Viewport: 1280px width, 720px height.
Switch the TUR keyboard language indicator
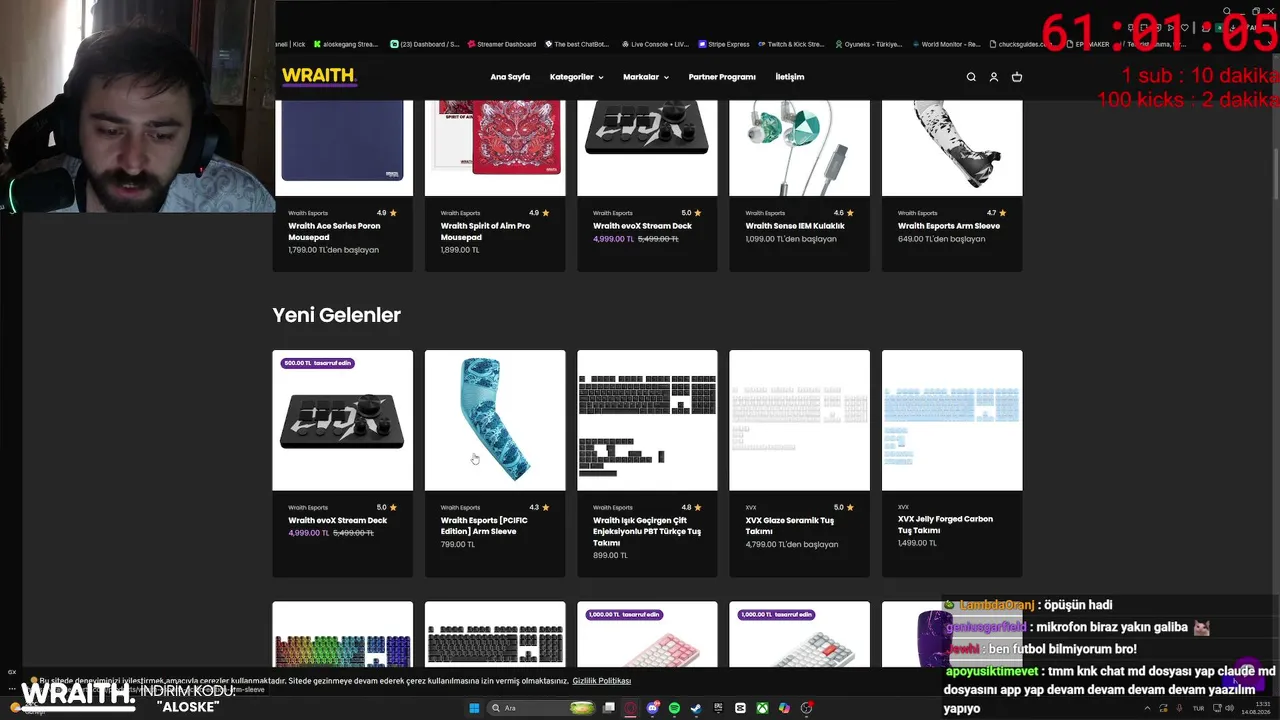tap(1198, 708)
